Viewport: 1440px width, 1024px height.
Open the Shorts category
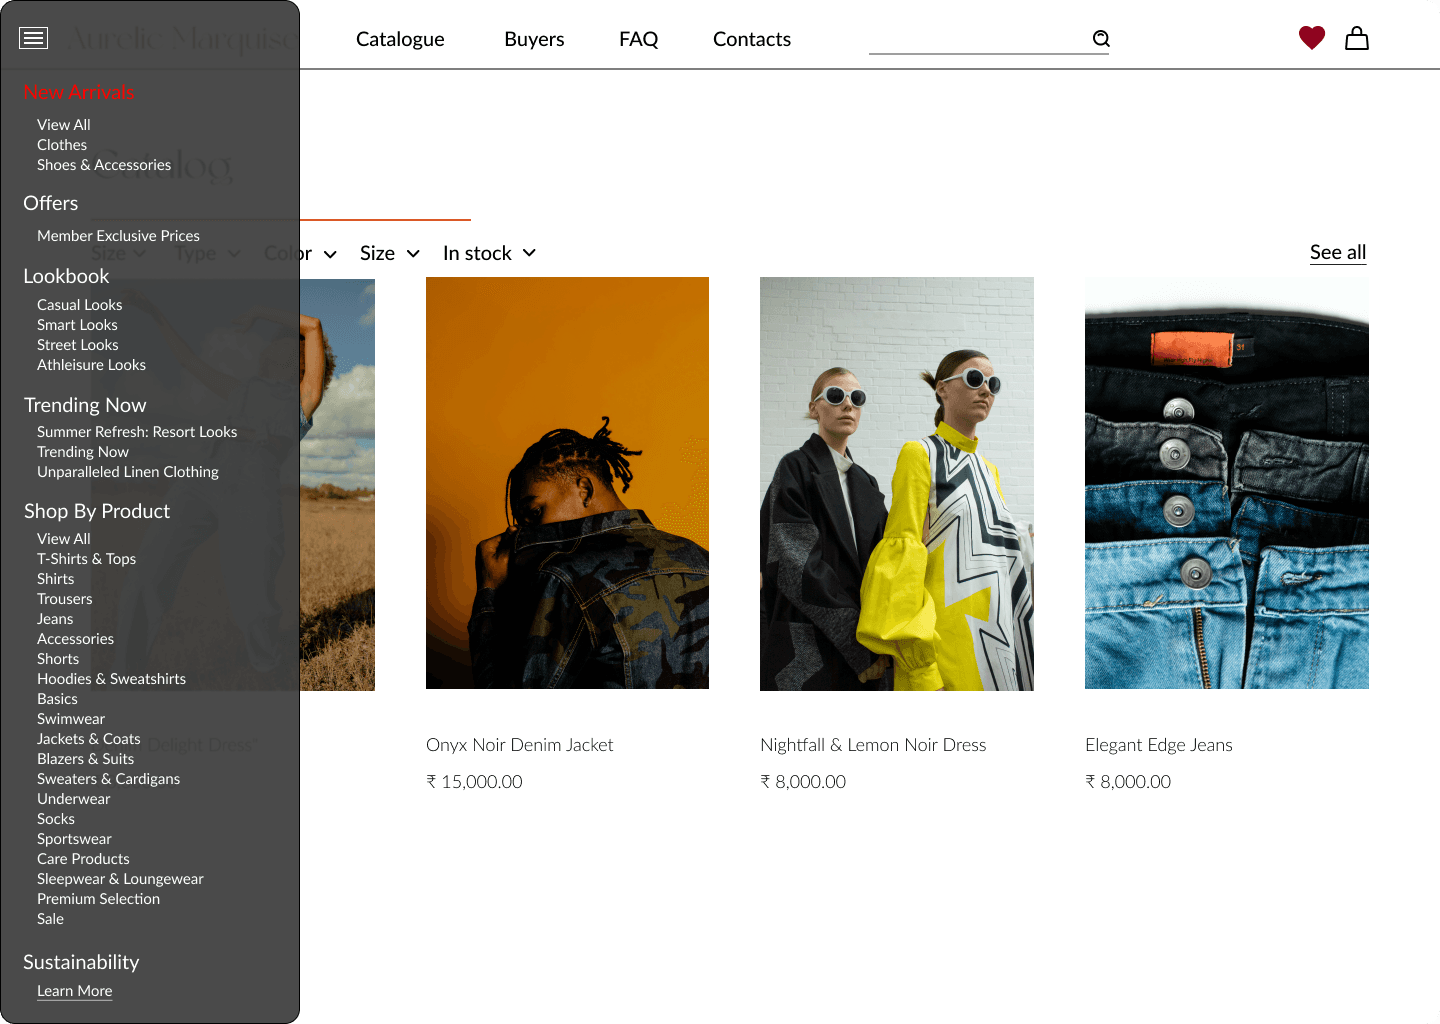[x=58, y=659]
